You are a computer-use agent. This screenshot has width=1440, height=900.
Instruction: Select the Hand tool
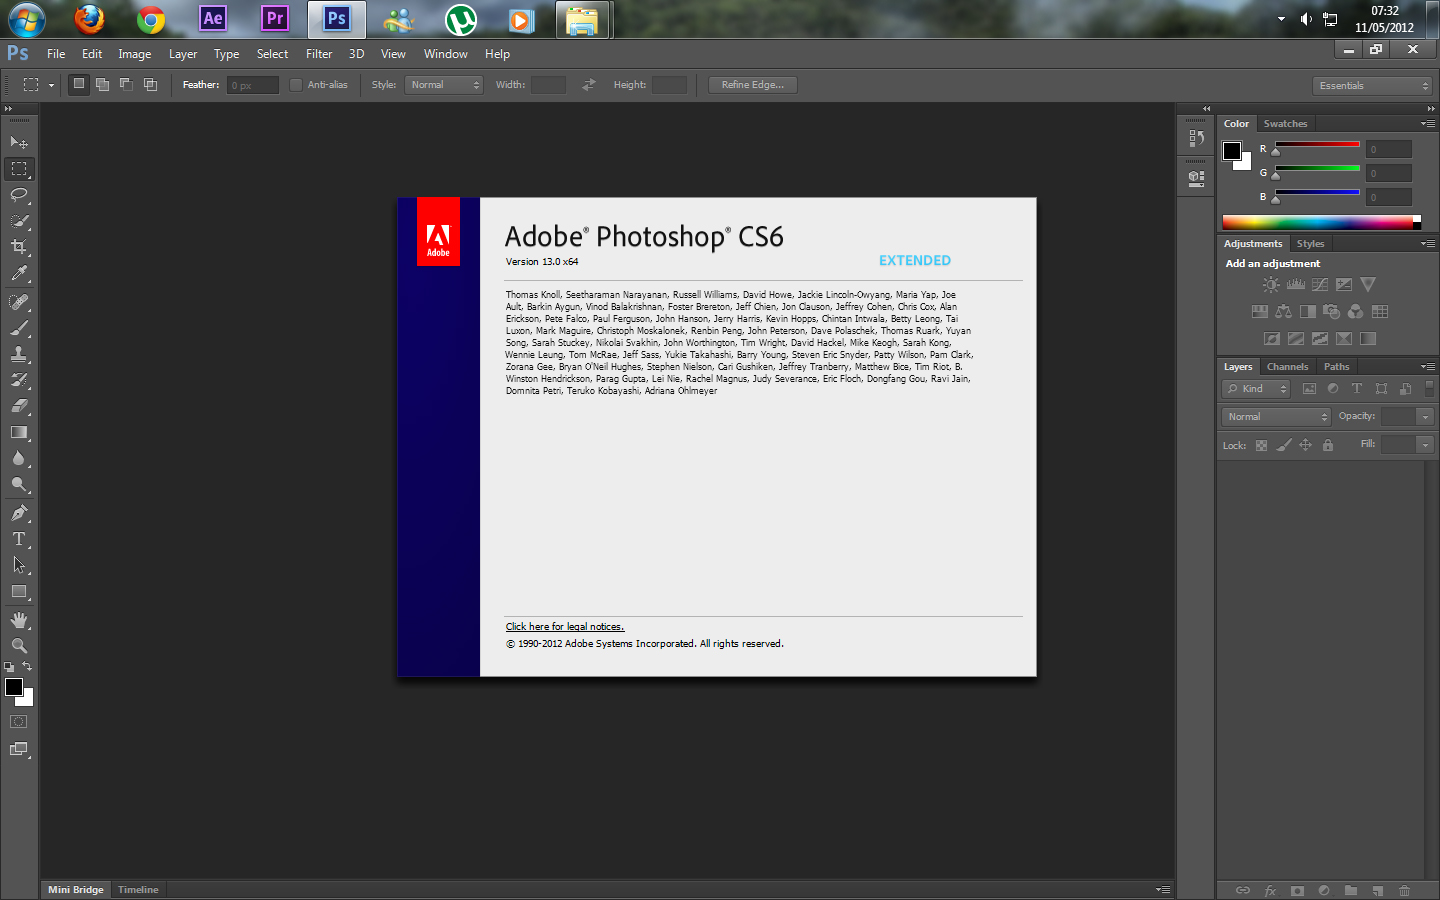[x=19, y=620]
